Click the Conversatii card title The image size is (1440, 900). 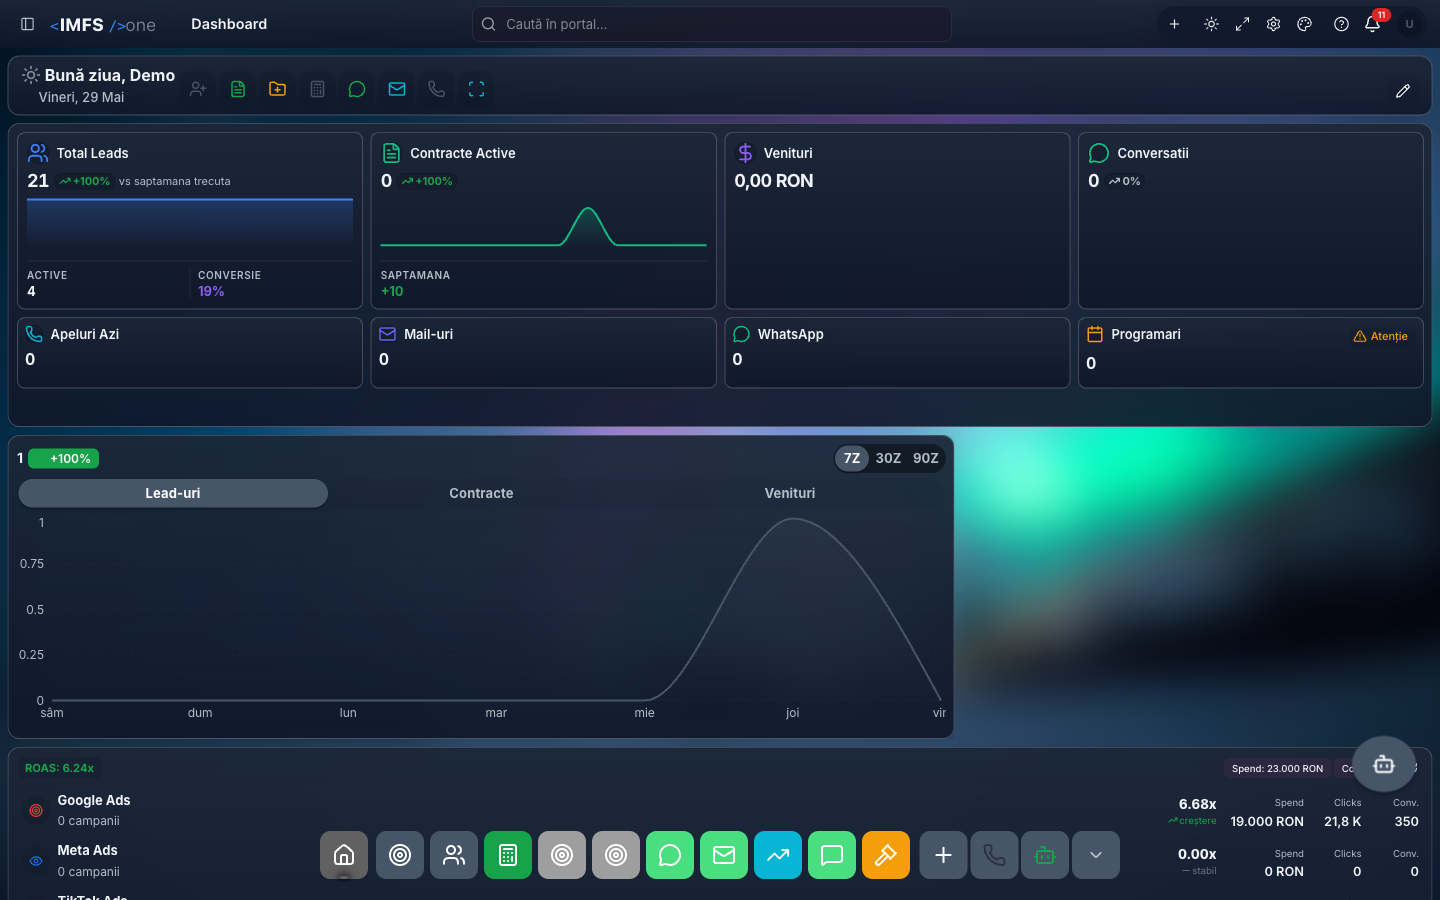(x=1153, y=153)
